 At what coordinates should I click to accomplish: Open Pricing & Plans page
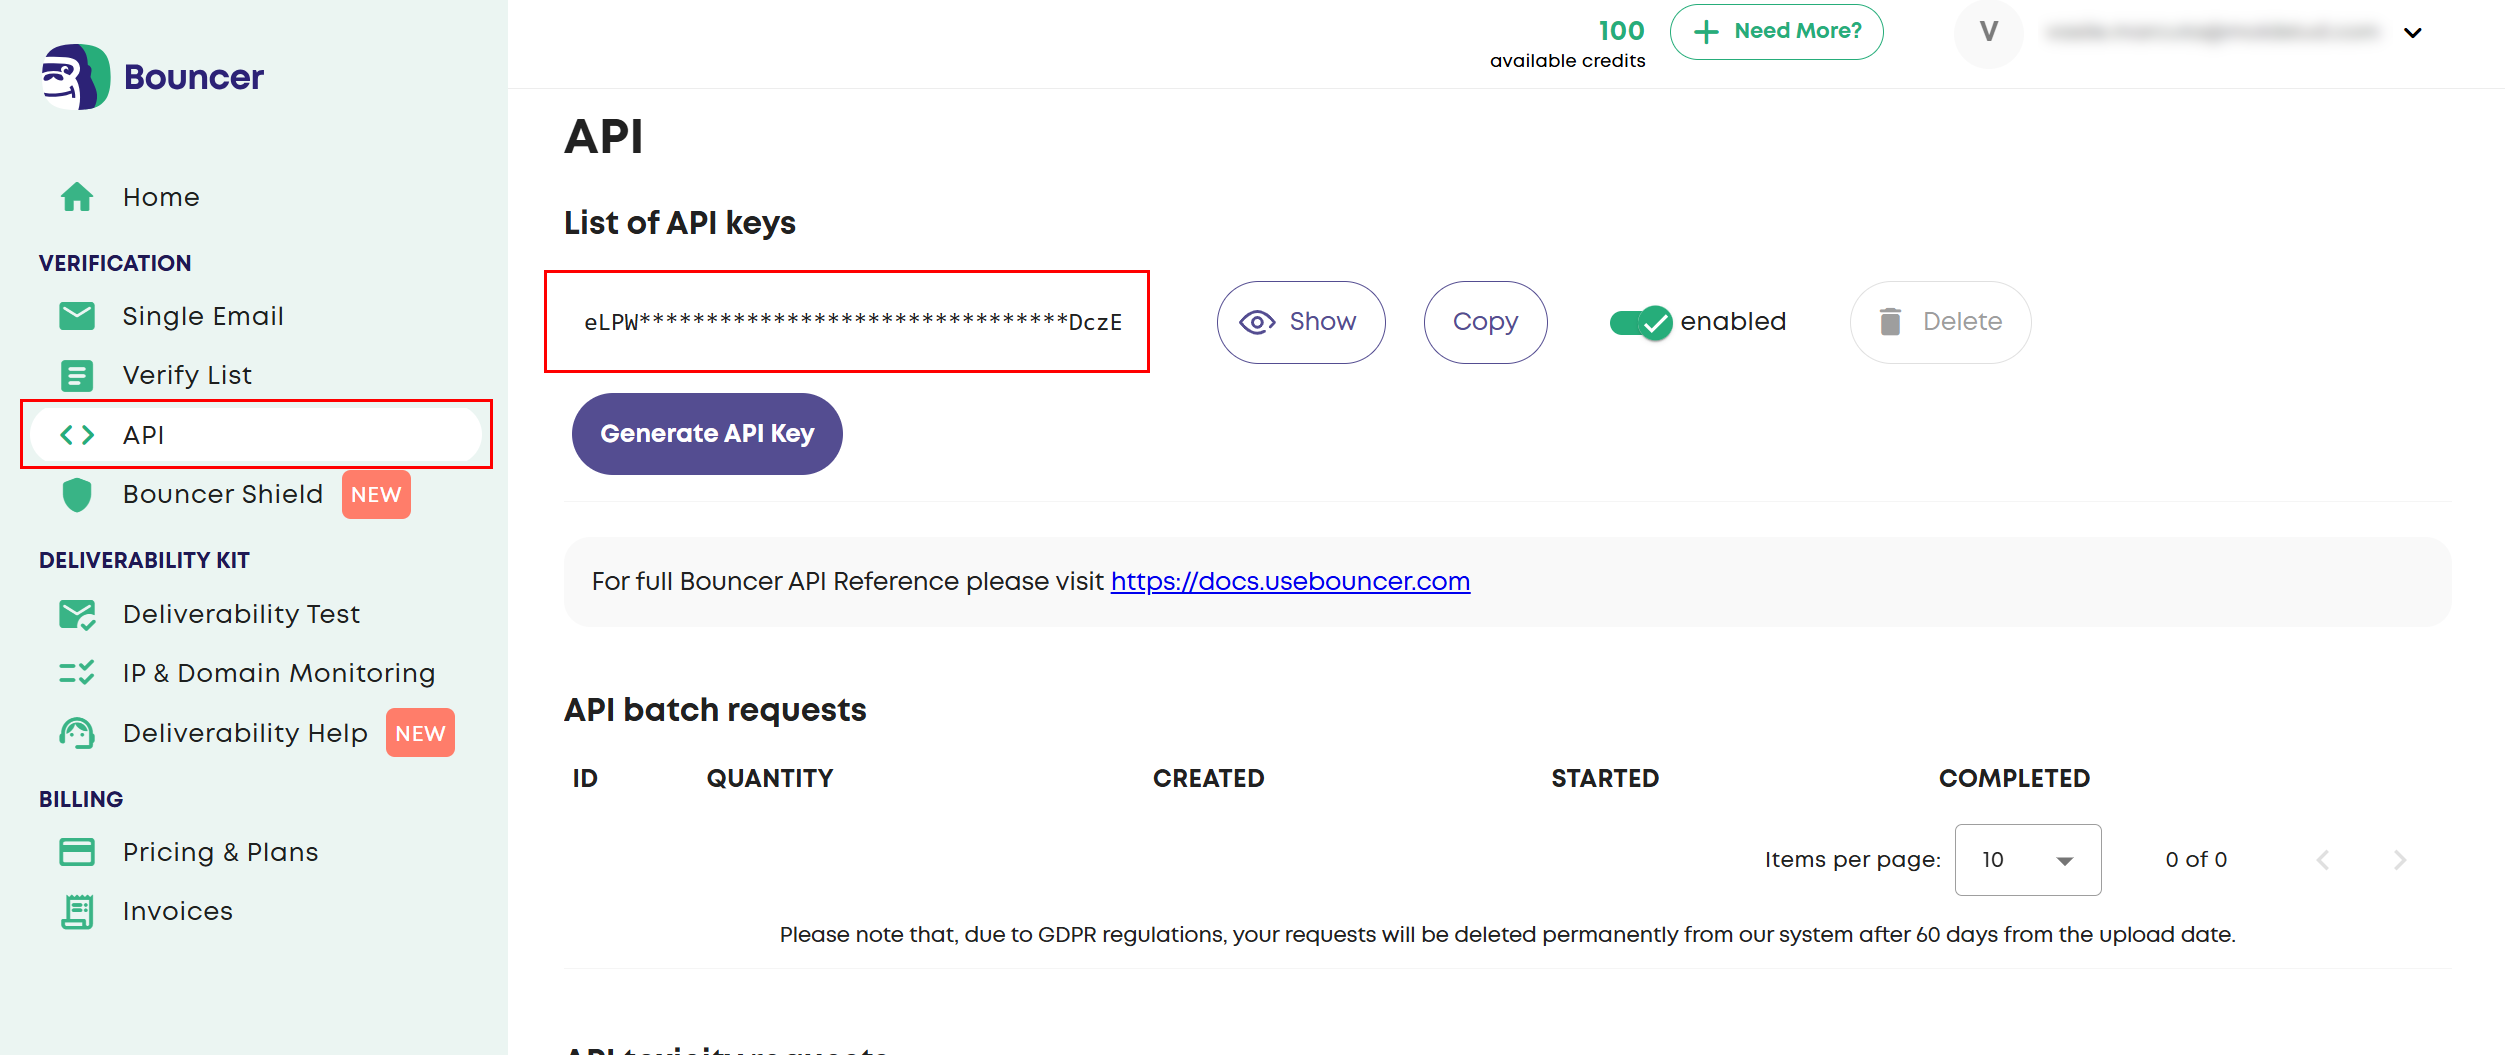point(220,852)
